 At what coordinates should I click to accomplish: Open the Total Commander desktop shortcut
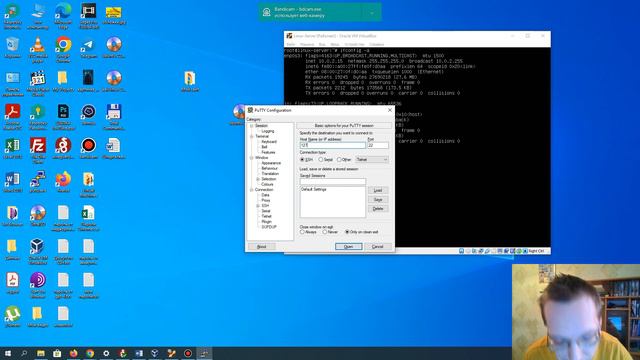114,116
